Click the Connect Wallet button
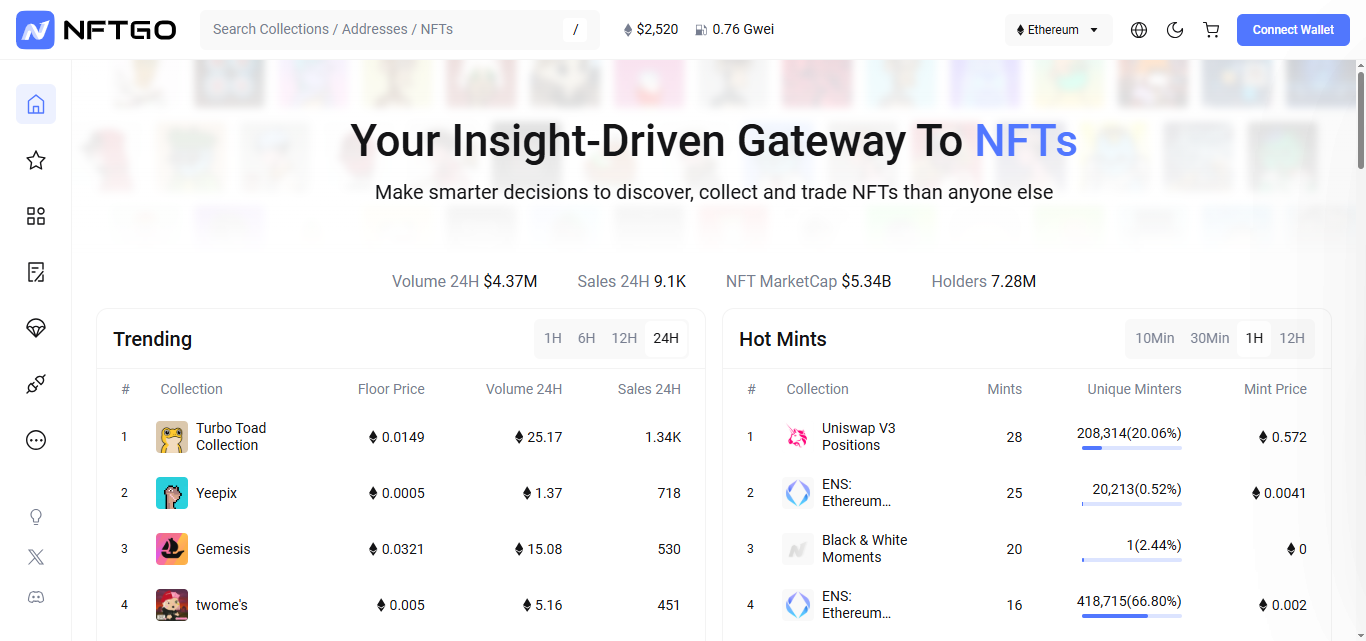The image size is (1366, 641). (1293, 30)
